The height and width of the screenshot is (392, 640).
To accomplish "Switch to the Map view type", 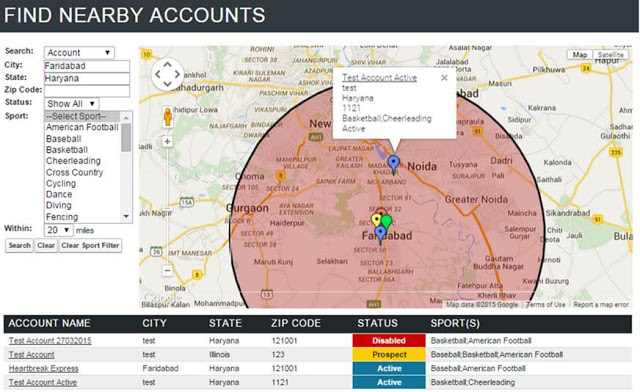I will [580, 55].
